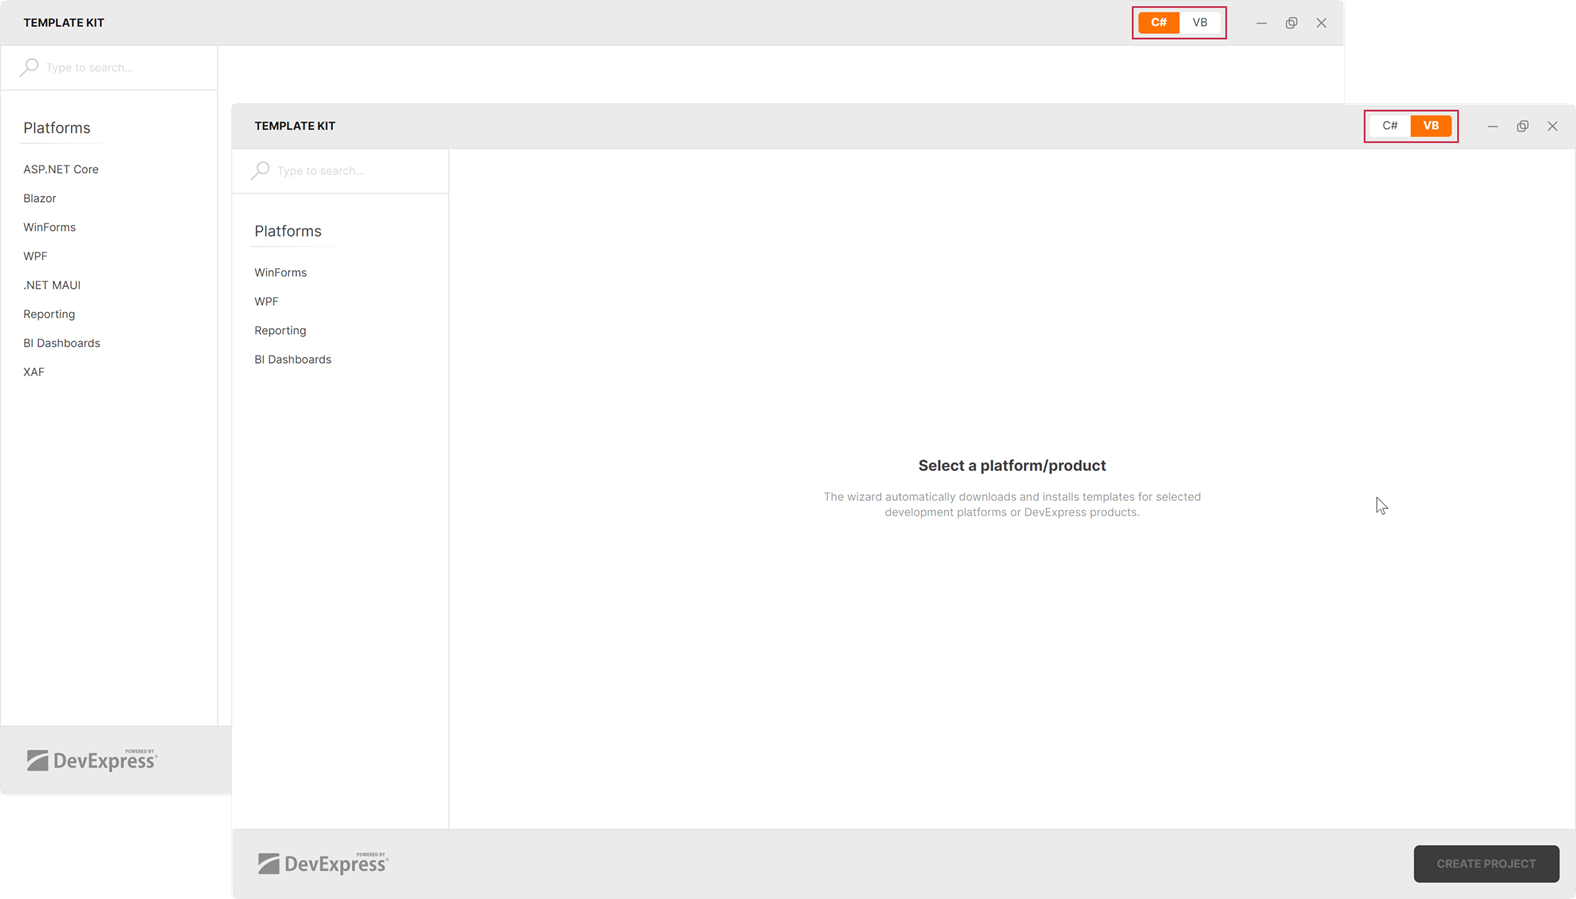1576x899 pixels.
Task: Maximize the back Template Kit window
Action: click(1291, 24)
